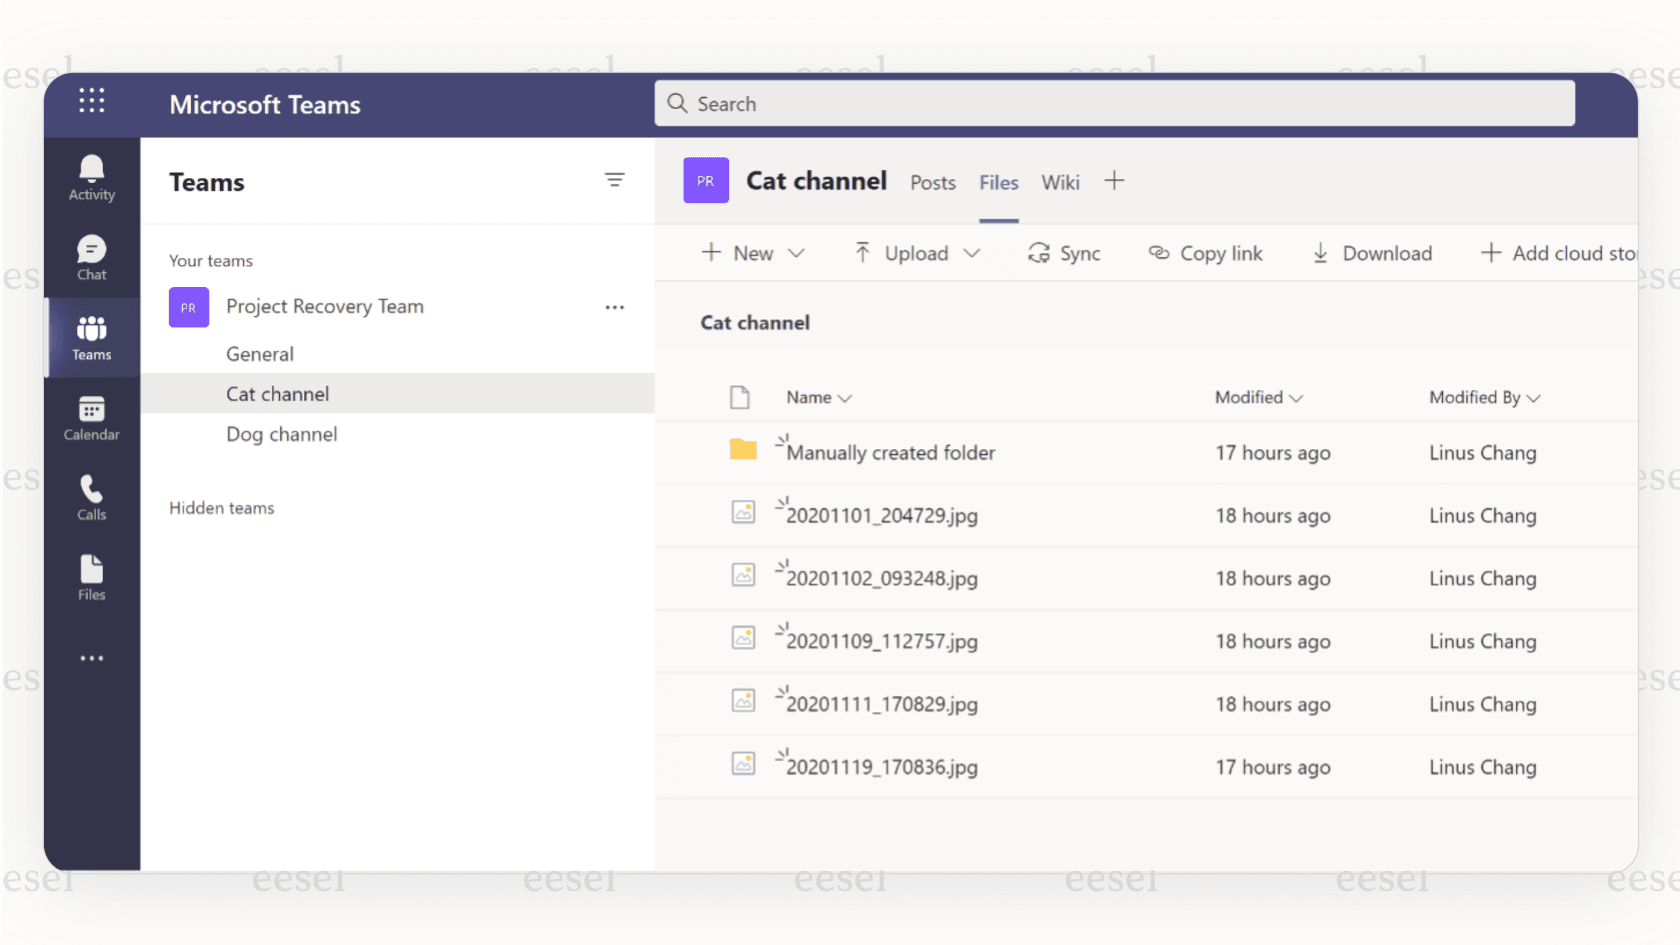Open the Files section in the sidebar
The width and height of the screenshot is (1680, 945).
[x=91, y=577]
